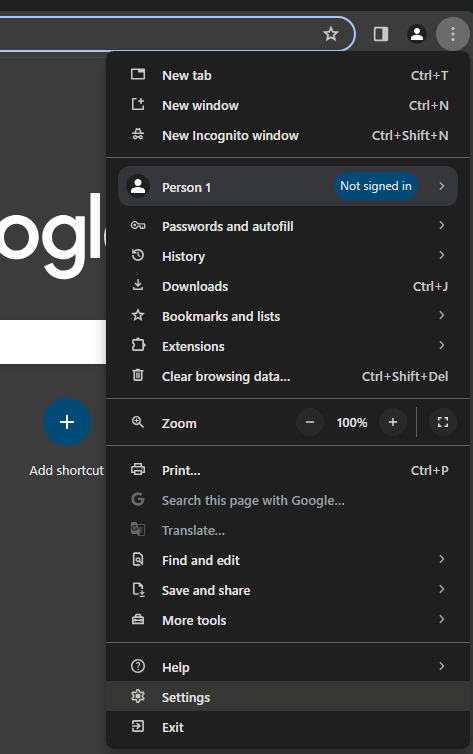Choose New window from menu
The width and height of the screenshot is (473, 754).
pos(288,105)
